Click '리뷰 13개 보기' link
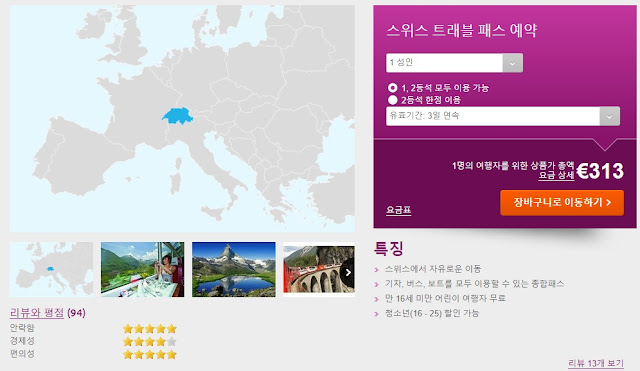Image resolution: width=640 pixels, height=371 pixels. coord(596,363)
